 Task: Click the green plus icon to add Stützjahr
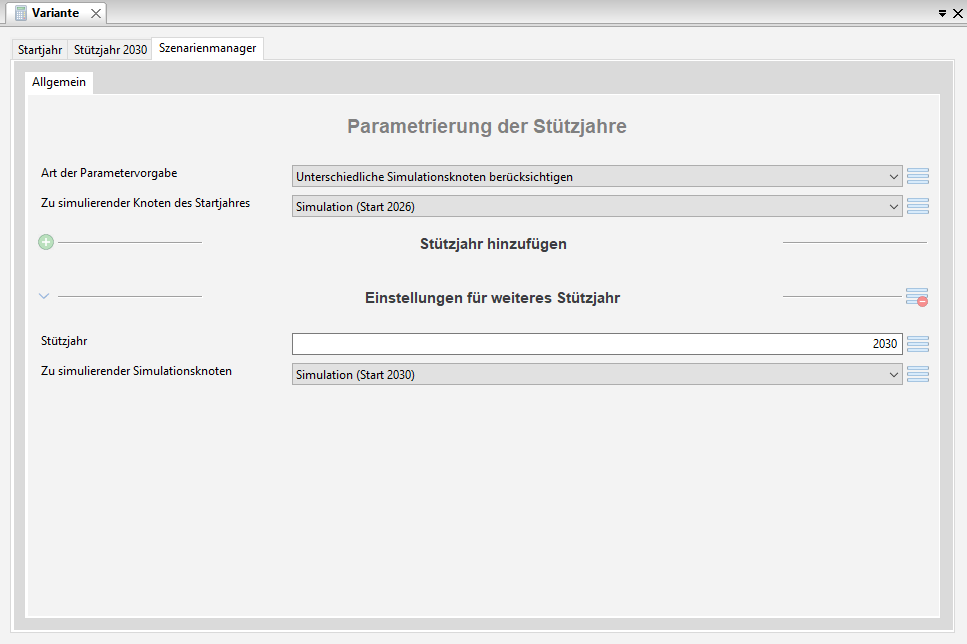pos(46,242)
